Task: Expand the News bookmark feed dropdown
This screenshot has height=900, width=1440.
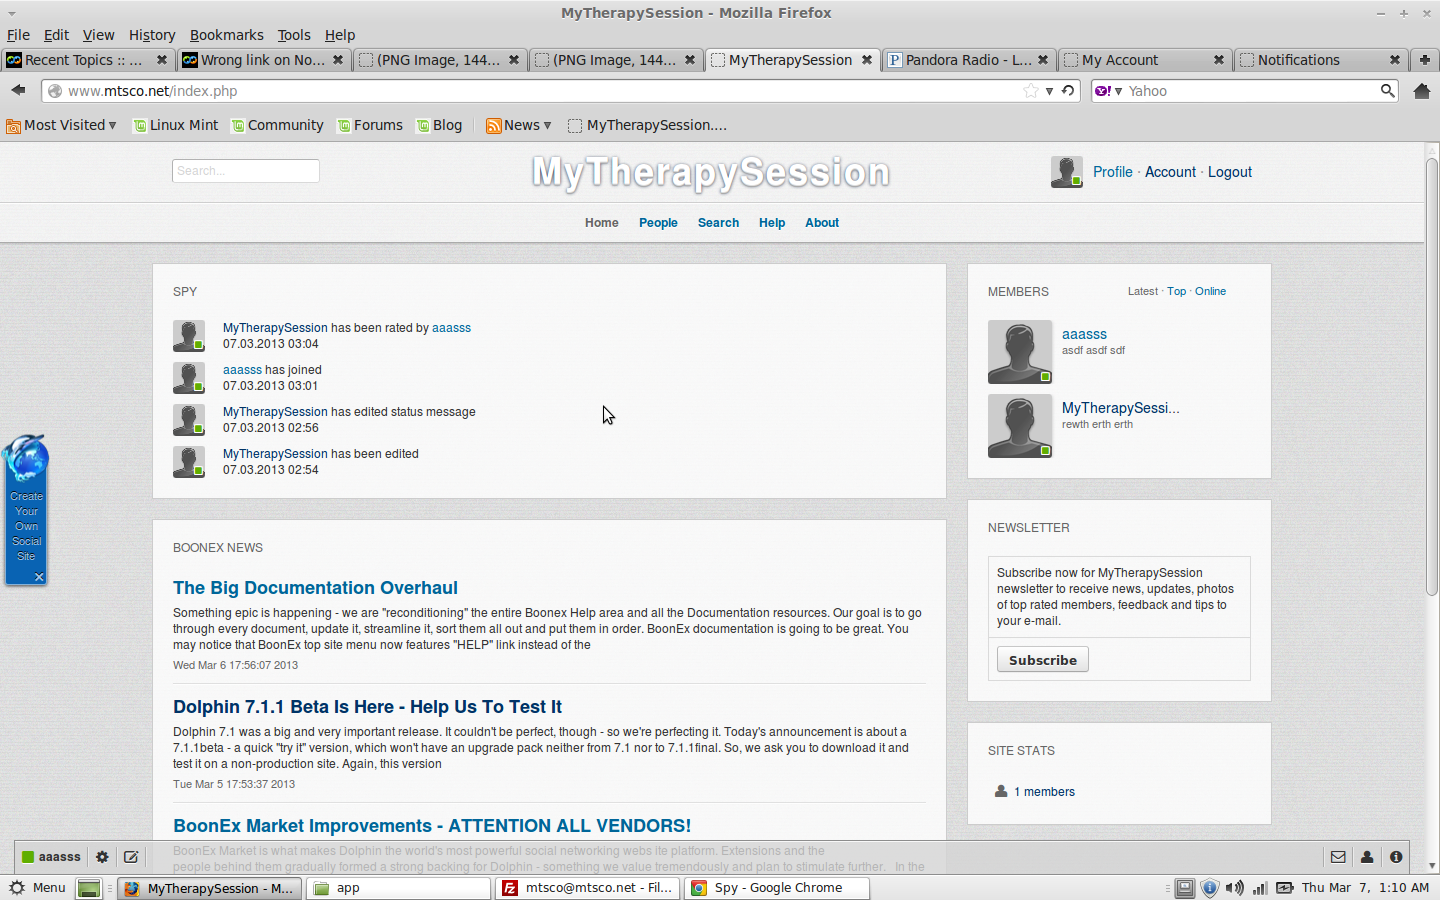Action: tap(547, 125)
